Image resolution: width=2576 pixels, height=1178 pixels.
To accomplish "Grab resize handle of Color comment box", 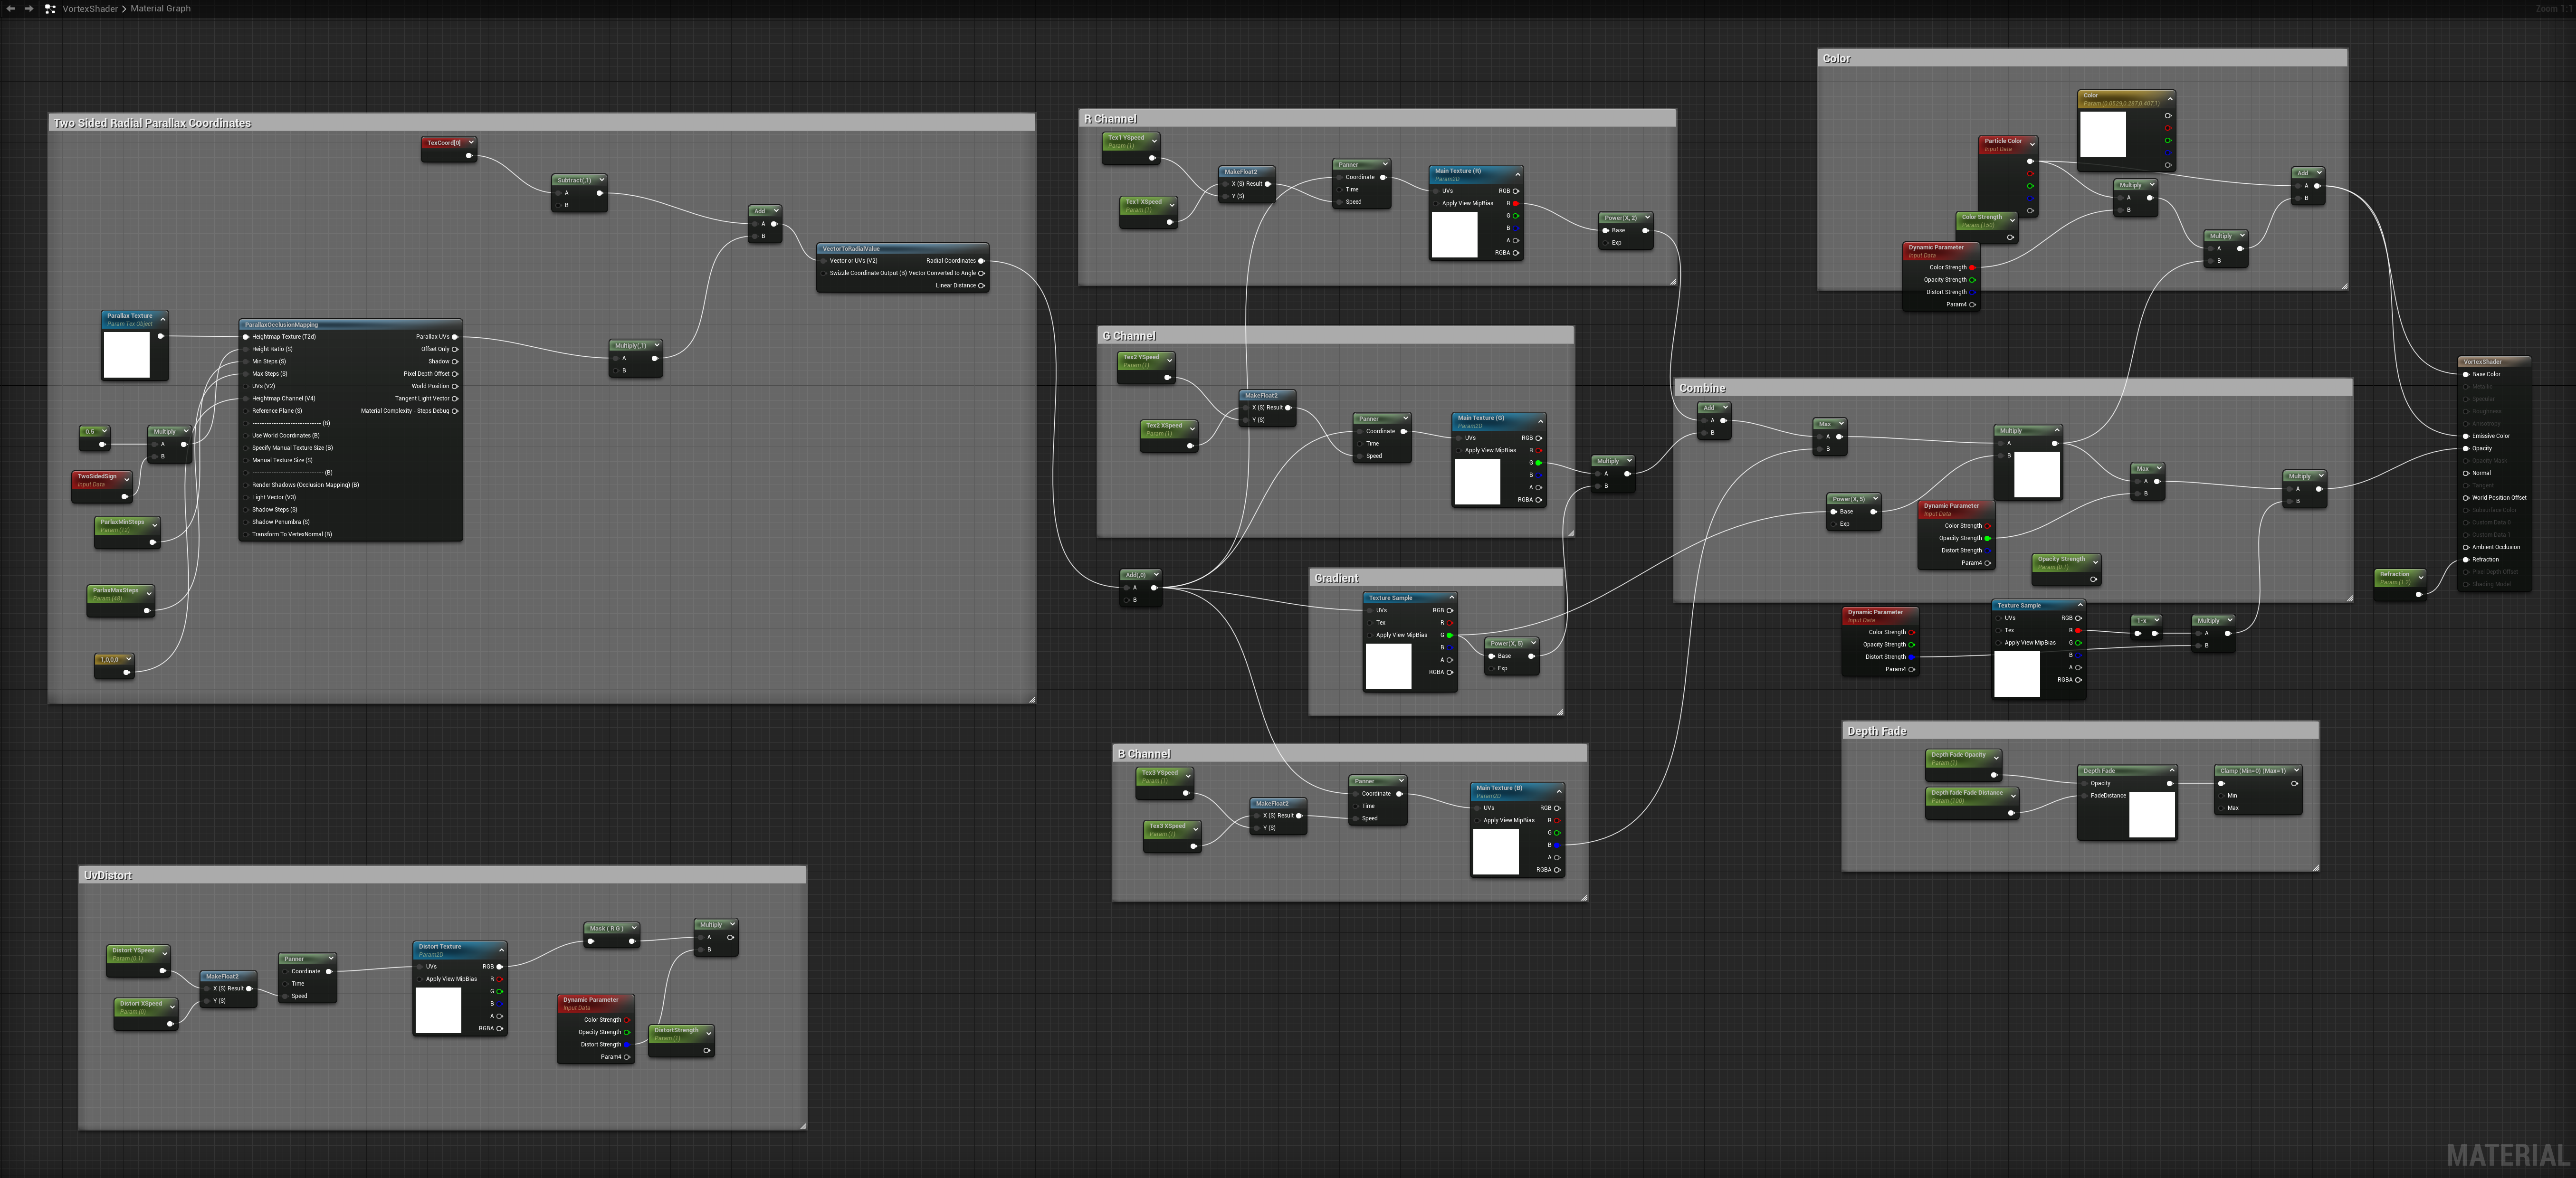I will tap(2343, 286).
